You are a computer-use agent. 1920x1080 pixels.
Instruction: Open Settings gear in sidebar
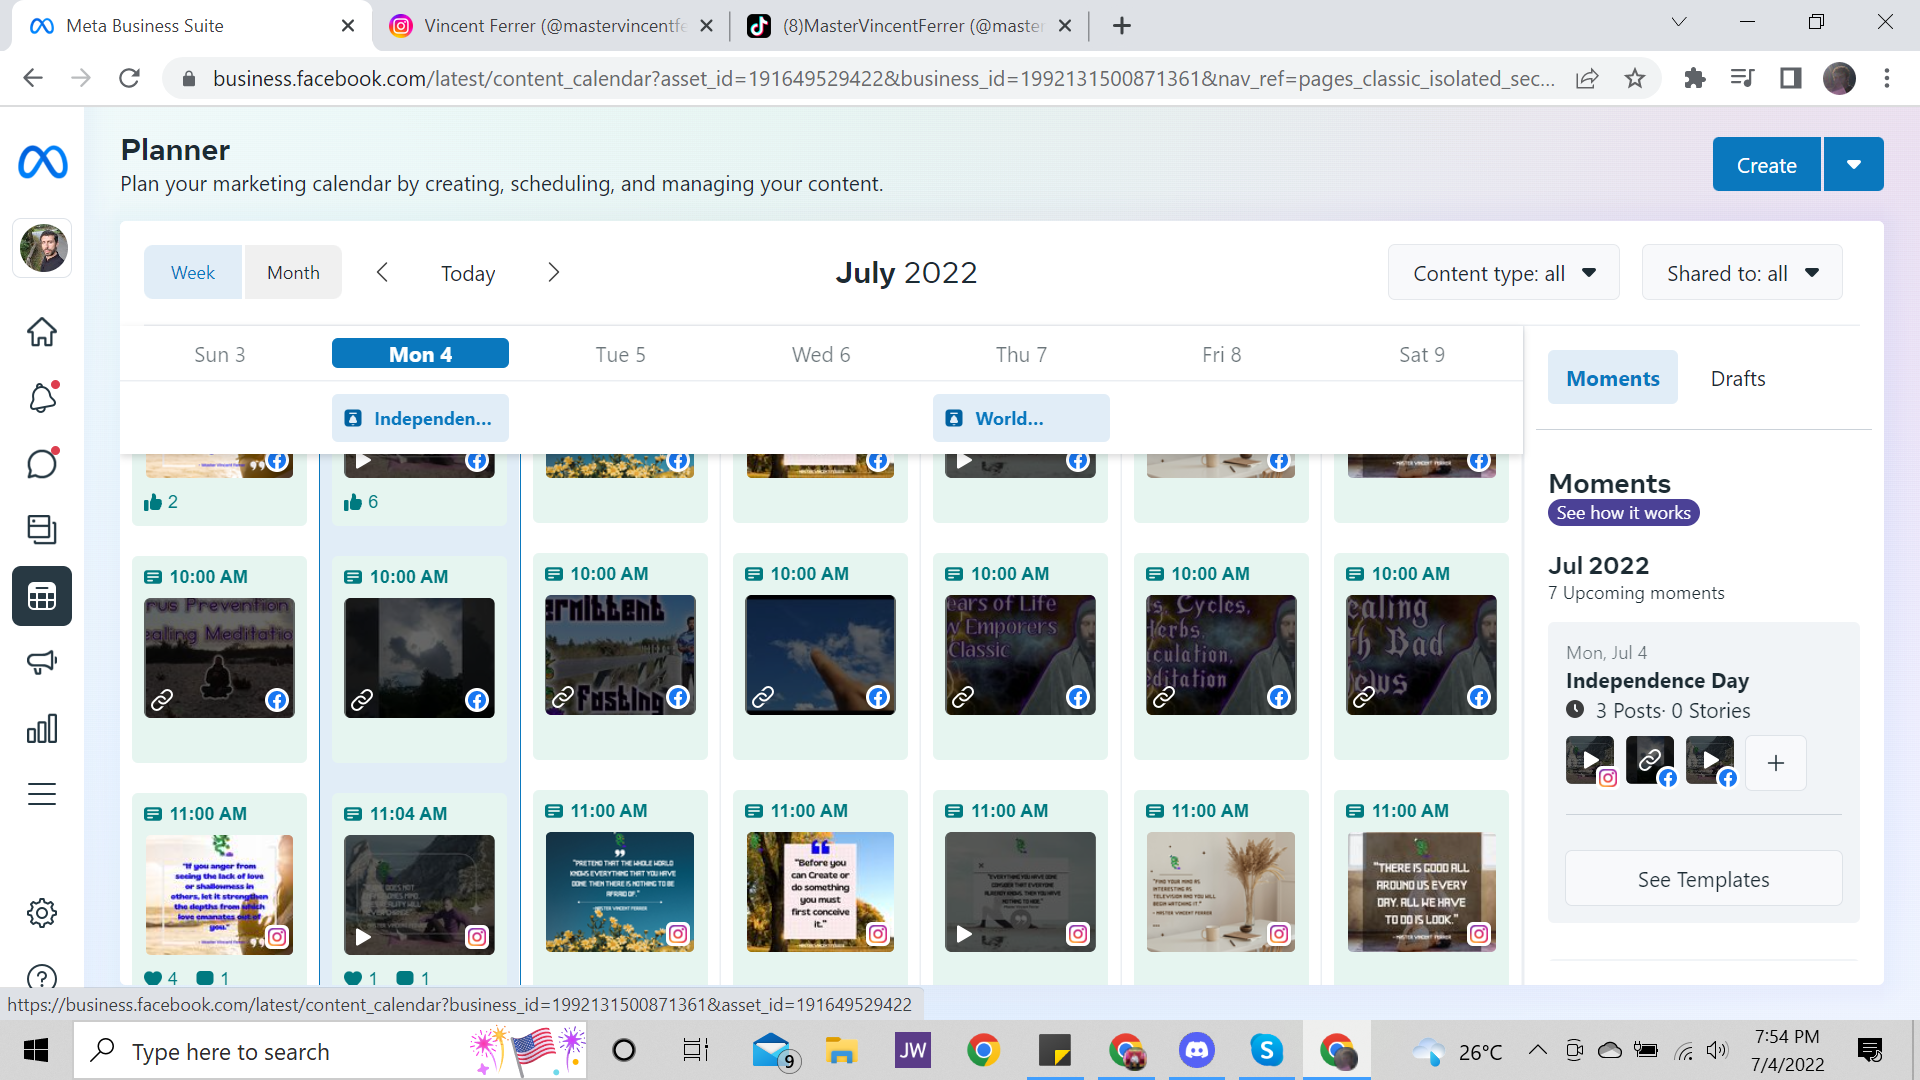coord(42,912)
